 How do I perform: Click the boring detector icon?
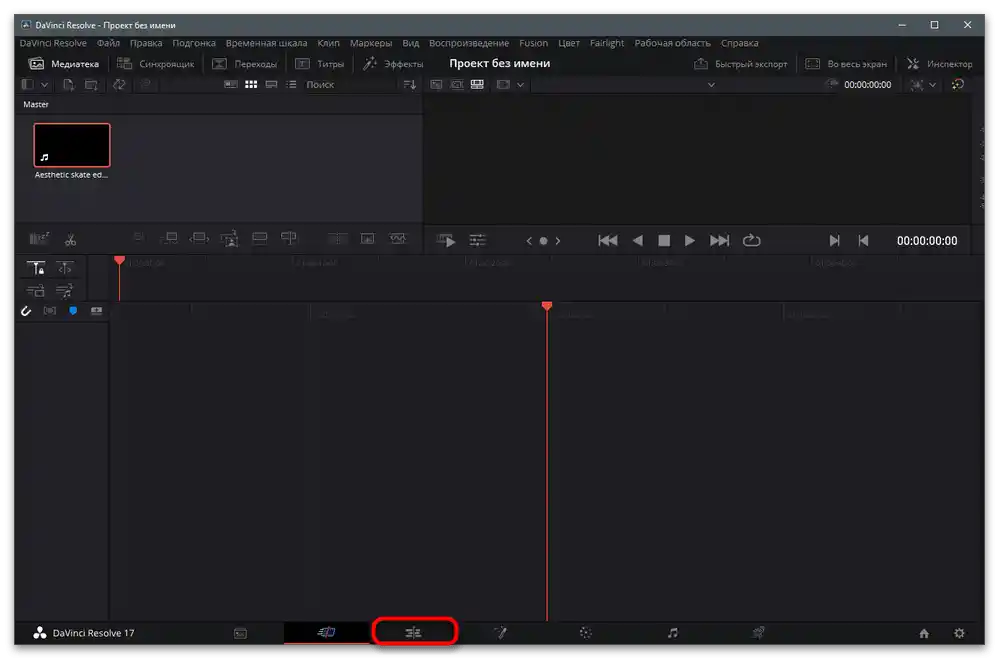(39, 239)
